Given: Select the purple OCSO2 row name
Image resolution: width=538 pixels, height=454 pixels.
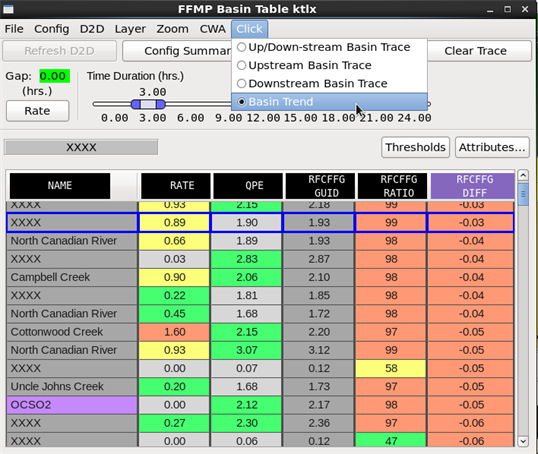Looking at the screenshot, I should pos(72,405).
